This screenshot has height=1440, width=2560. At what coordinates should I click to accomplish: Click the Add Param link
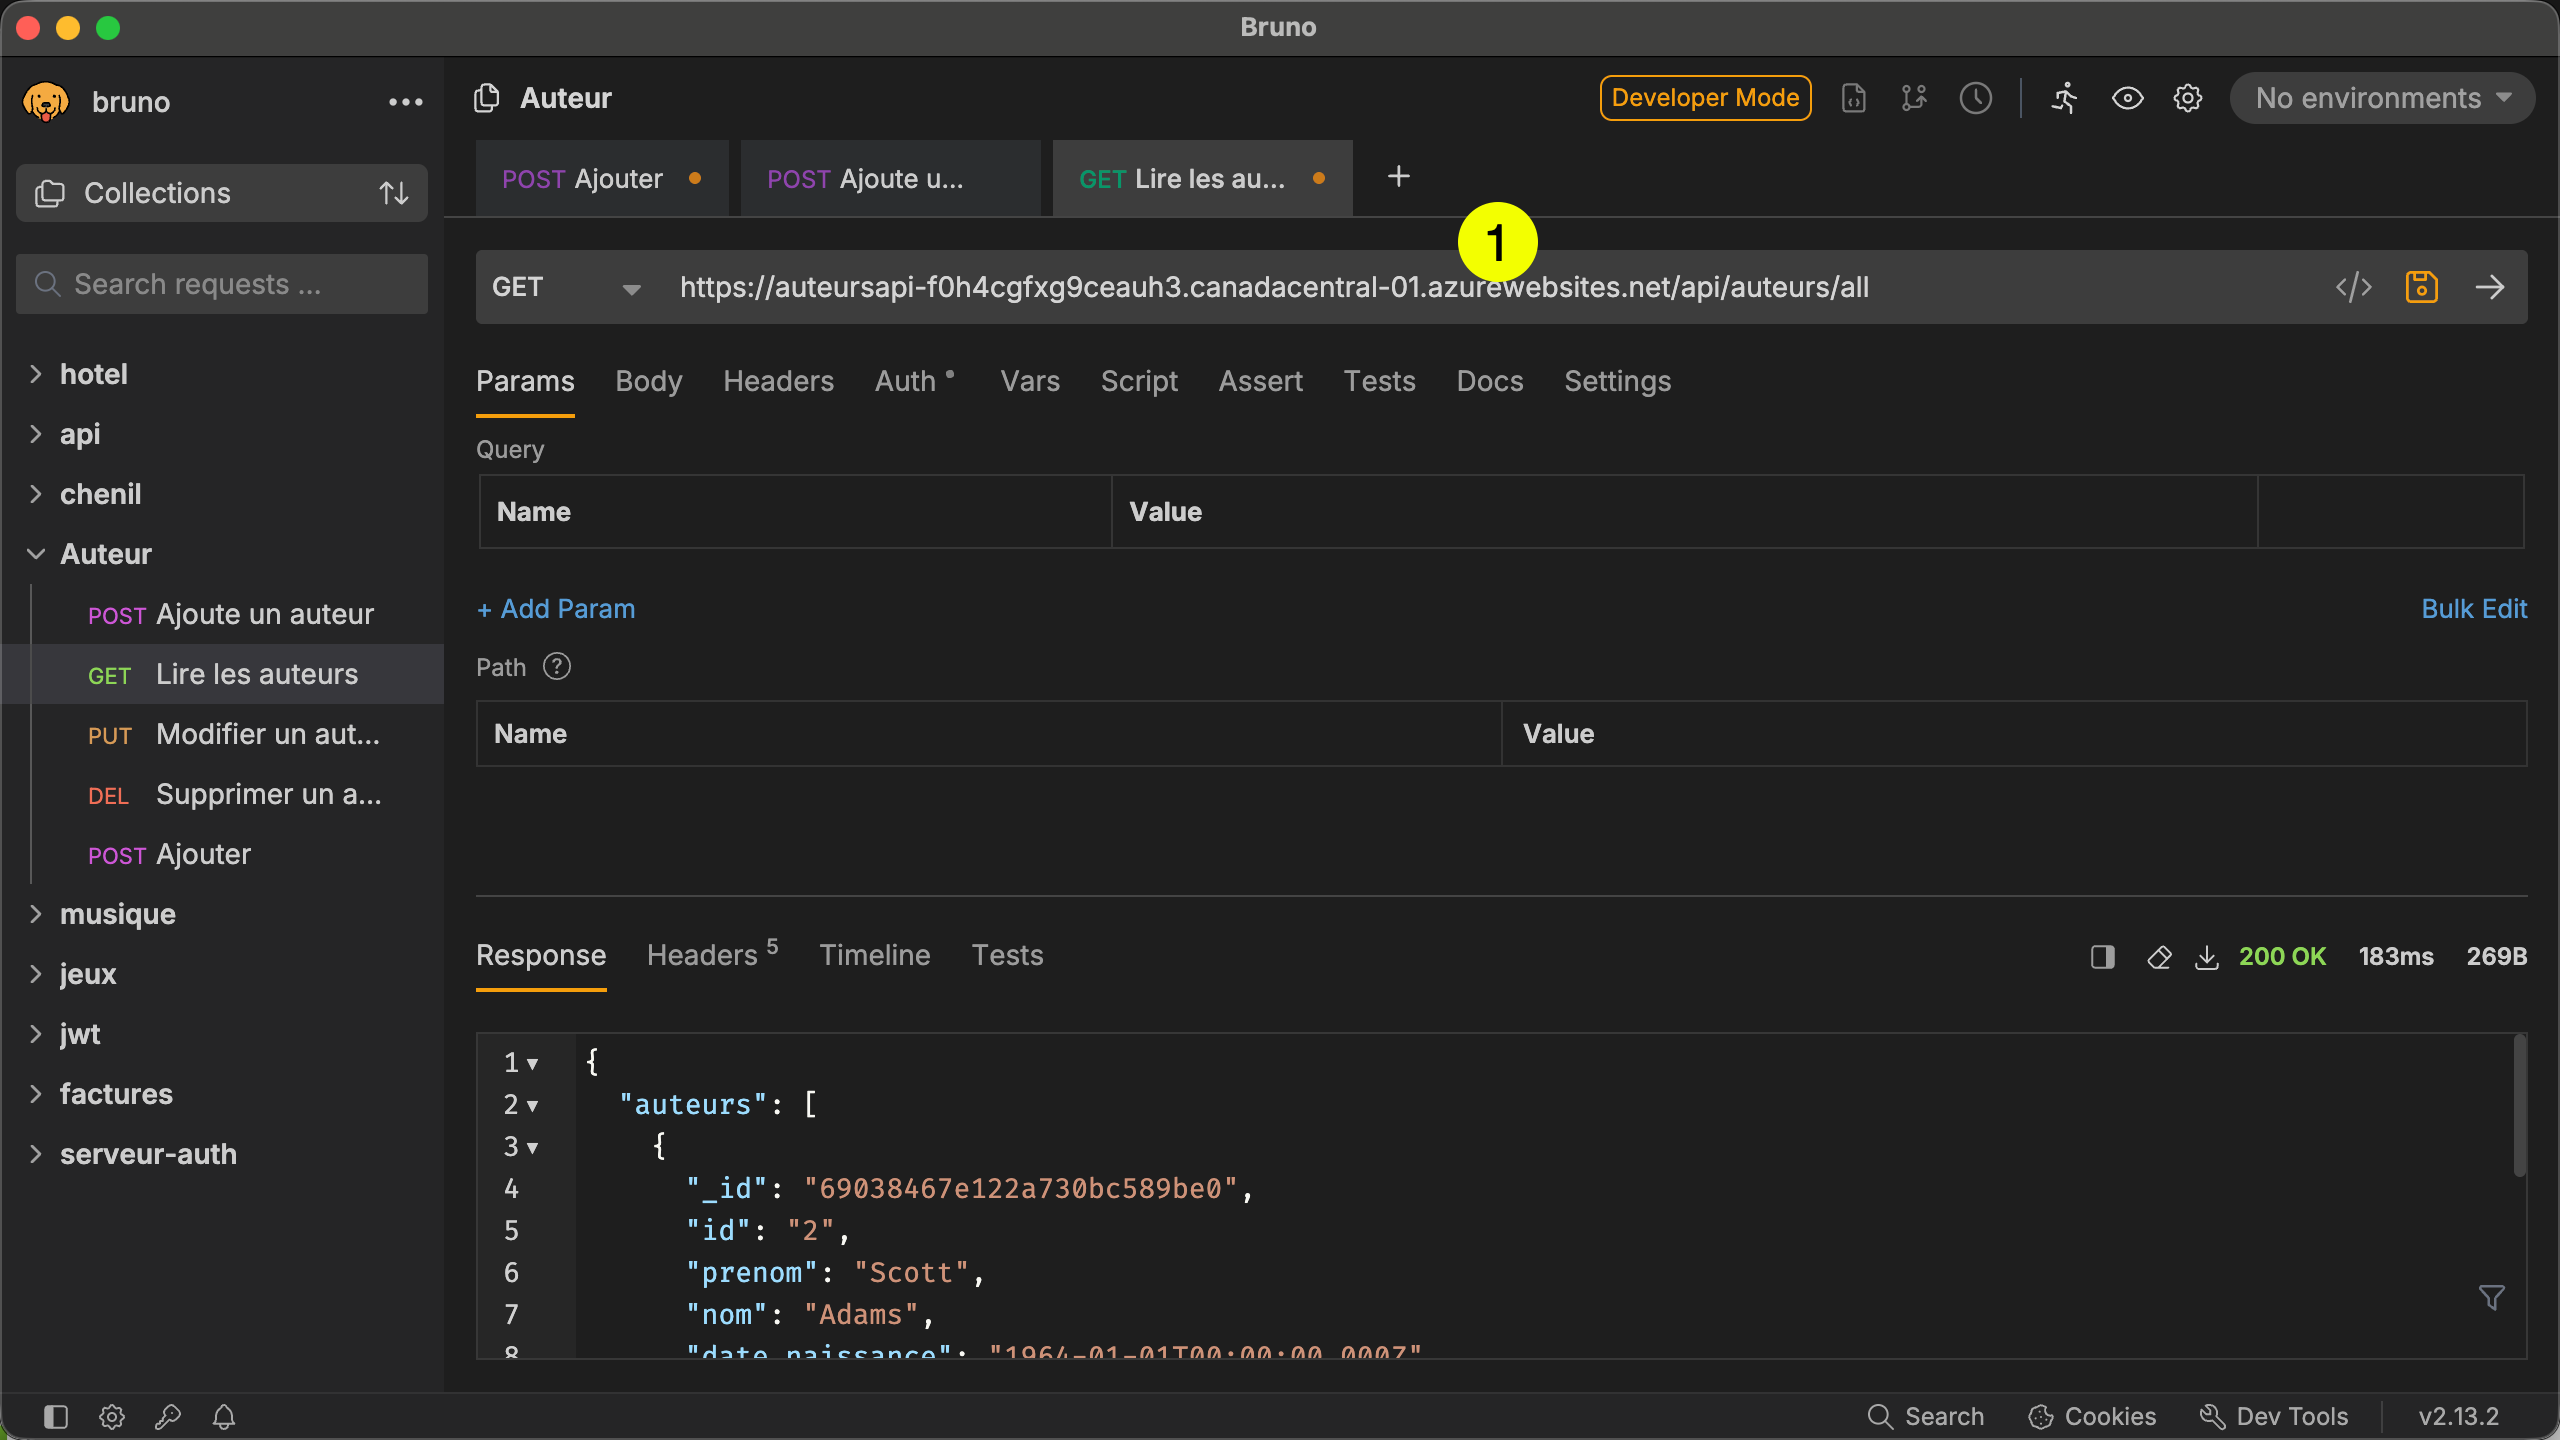pyautogui.click(x=556, y=608)
